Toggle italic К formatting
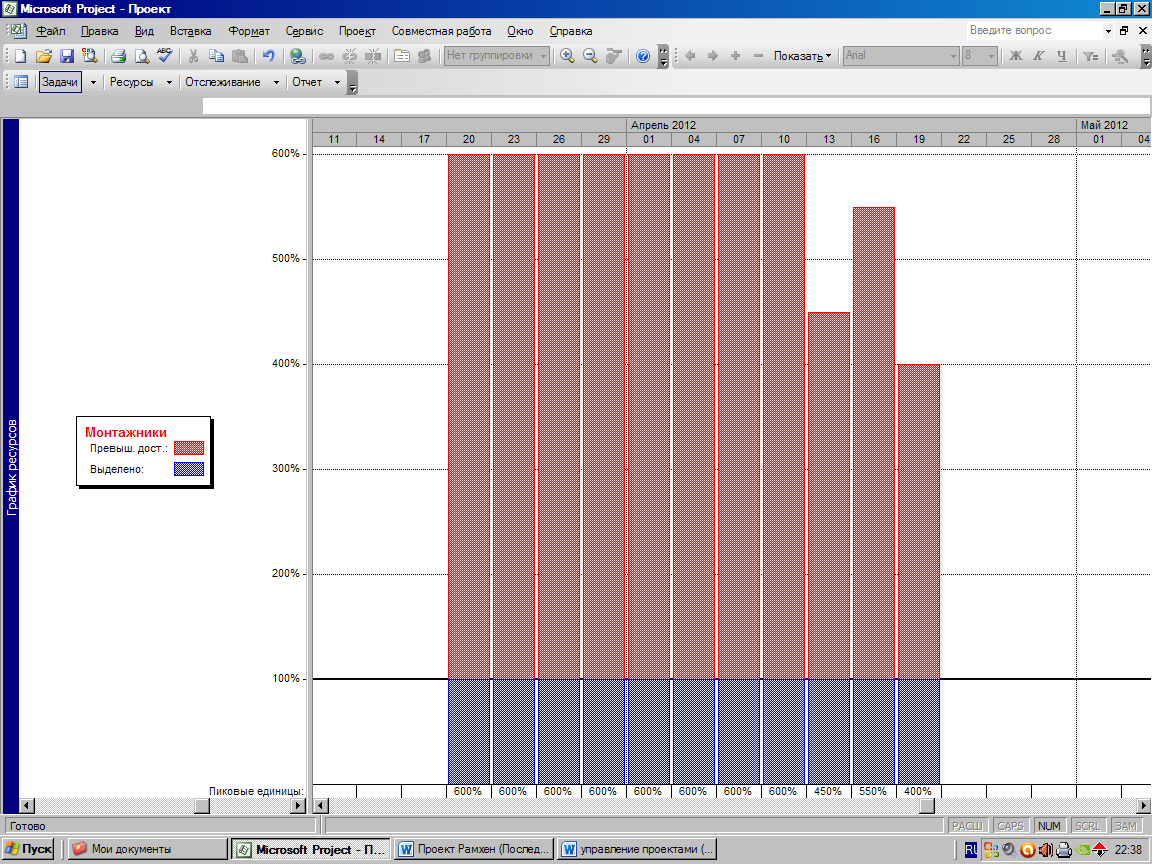1152x864 pixels. tap(1039, 56)
